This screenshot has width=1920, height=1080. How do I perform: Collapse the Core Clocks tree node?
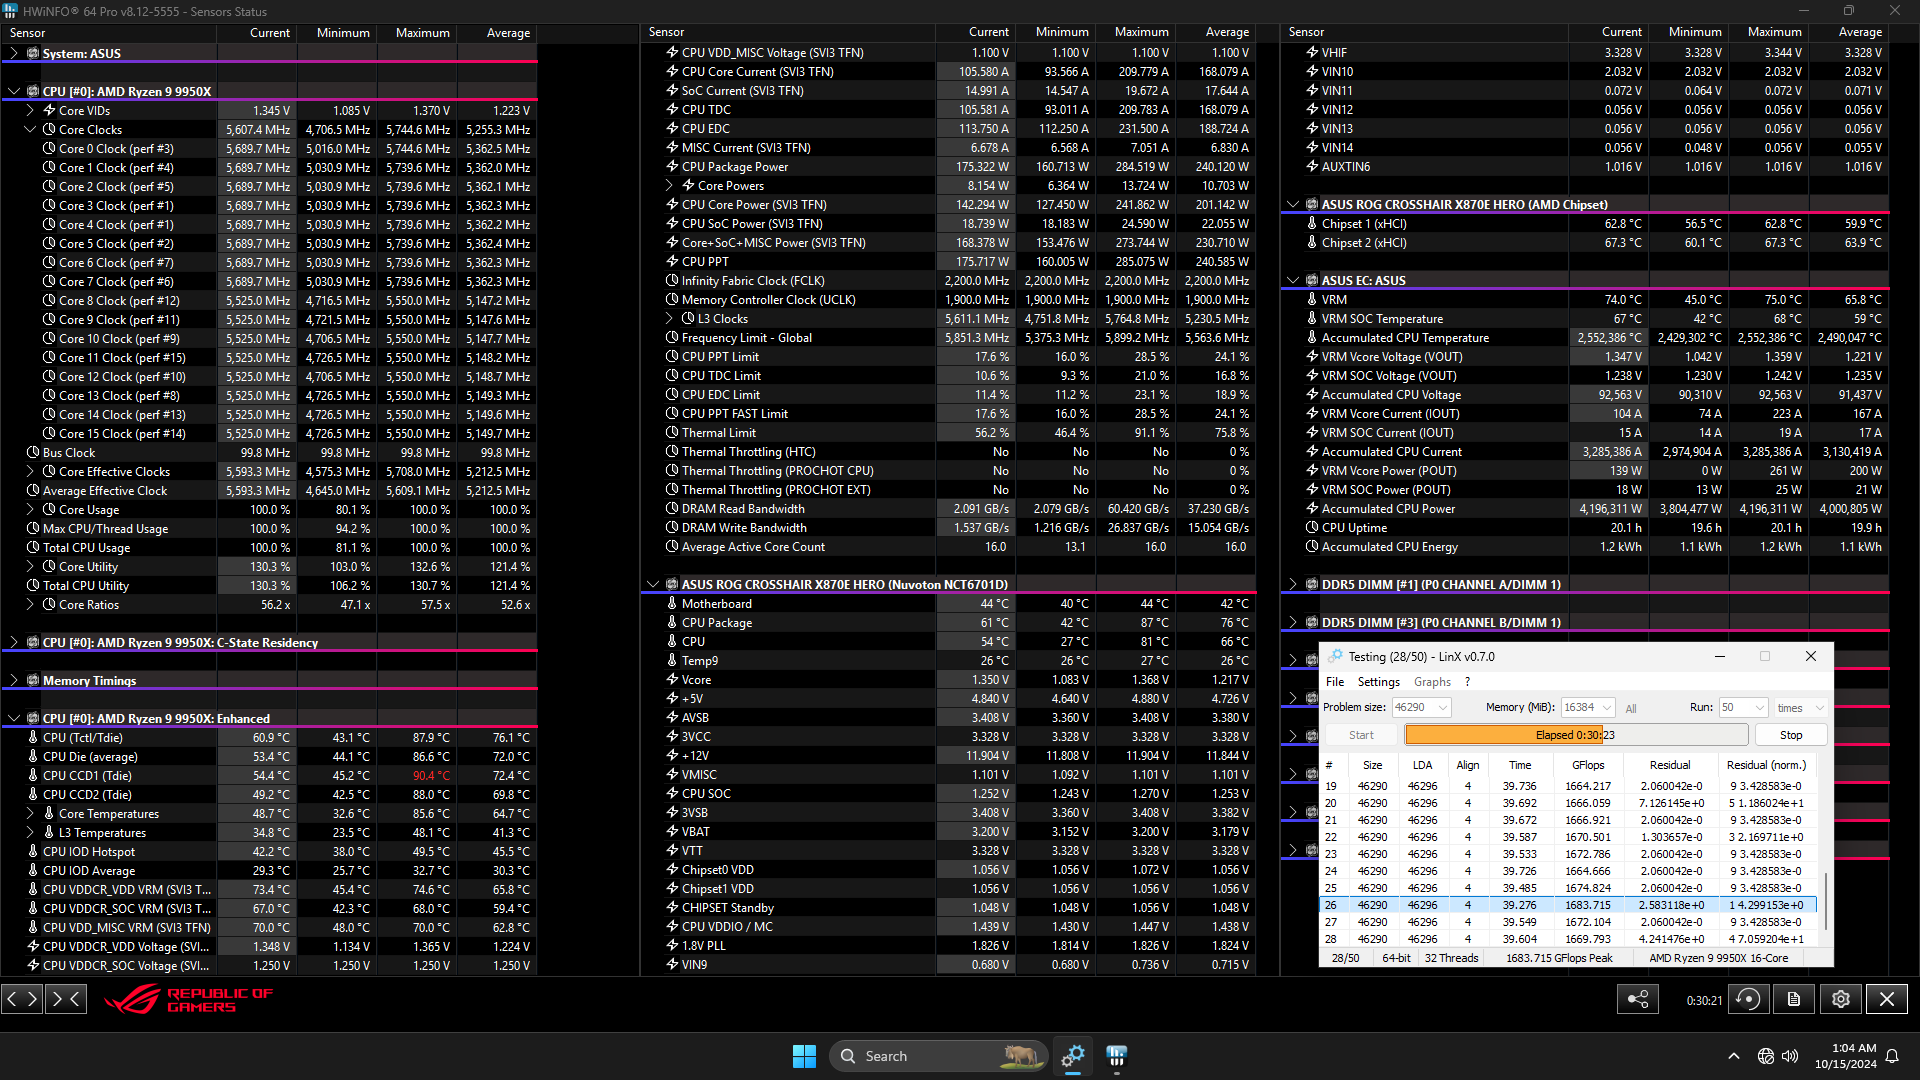pos(30,129)
